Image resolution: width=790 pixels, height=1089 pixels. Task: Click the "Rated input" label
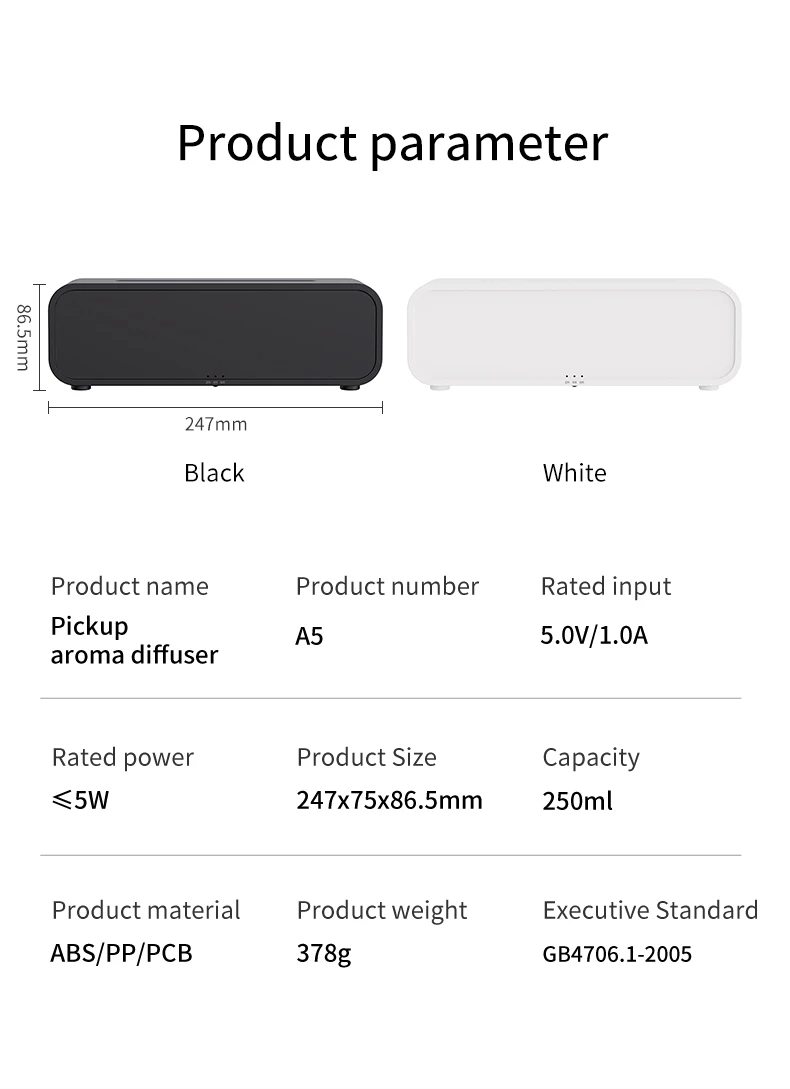606,586
